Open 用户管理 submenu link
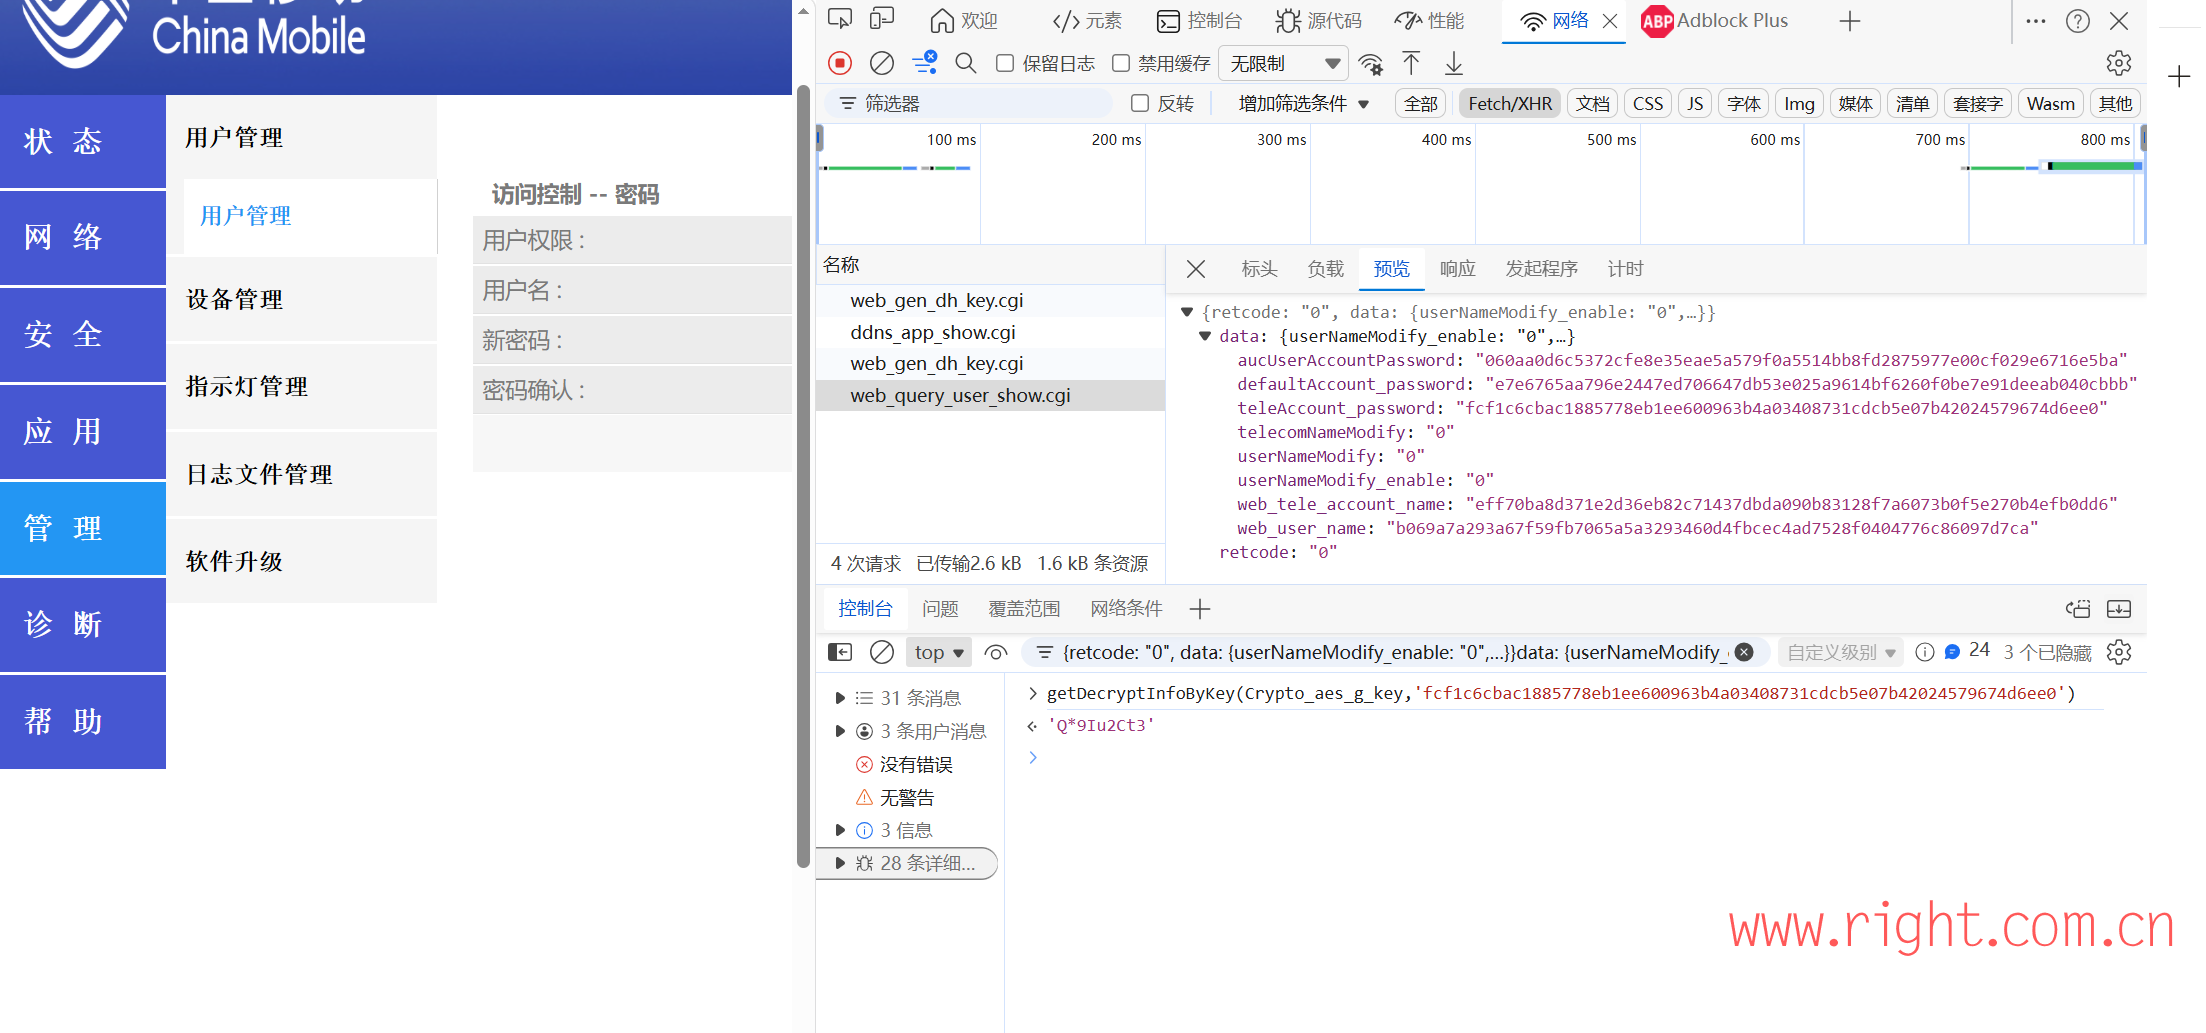The image size is (2206, 1033). click(246, 216)
